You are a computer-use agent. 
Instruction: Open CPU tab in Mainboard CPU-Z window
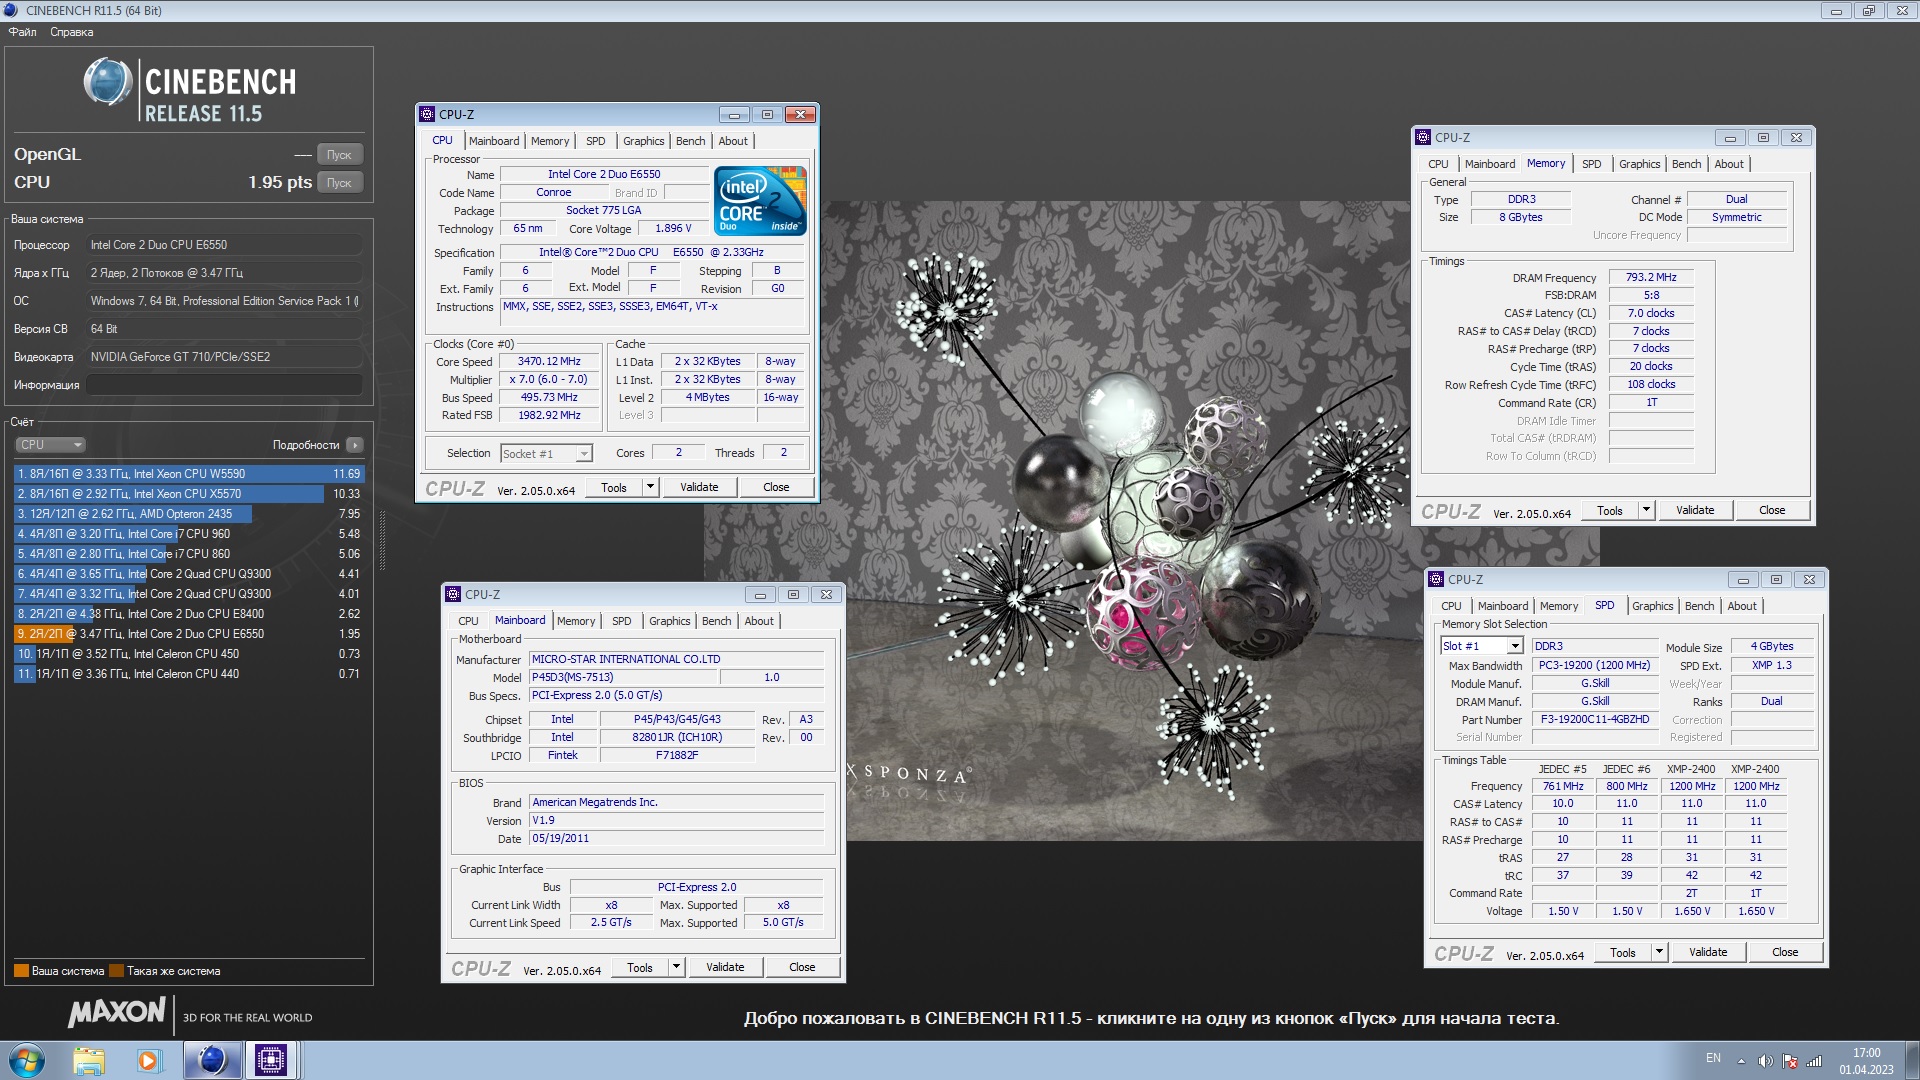click(468, 621)
